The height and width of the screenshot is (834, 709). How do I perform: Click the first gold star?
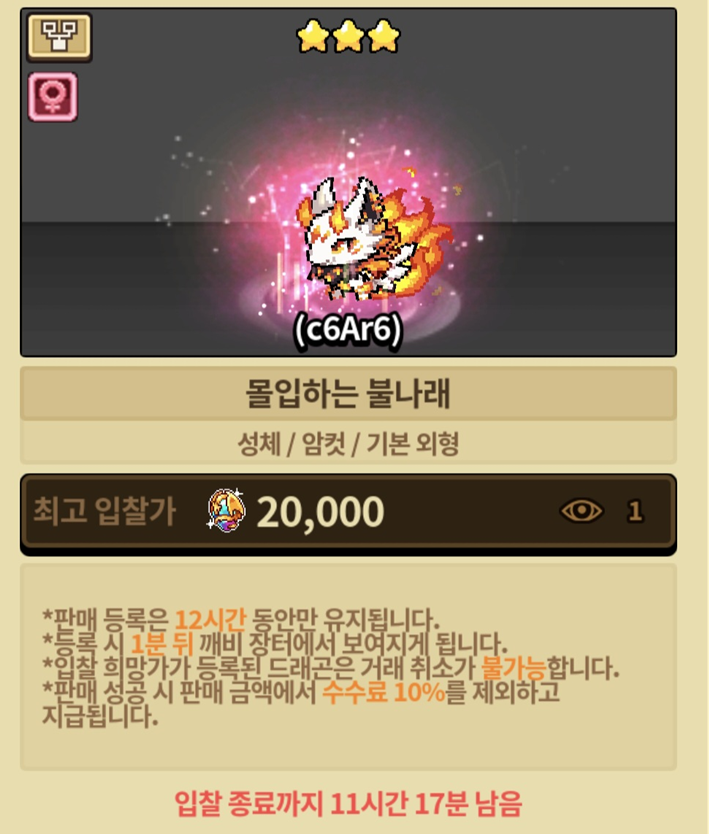(313, 37)
